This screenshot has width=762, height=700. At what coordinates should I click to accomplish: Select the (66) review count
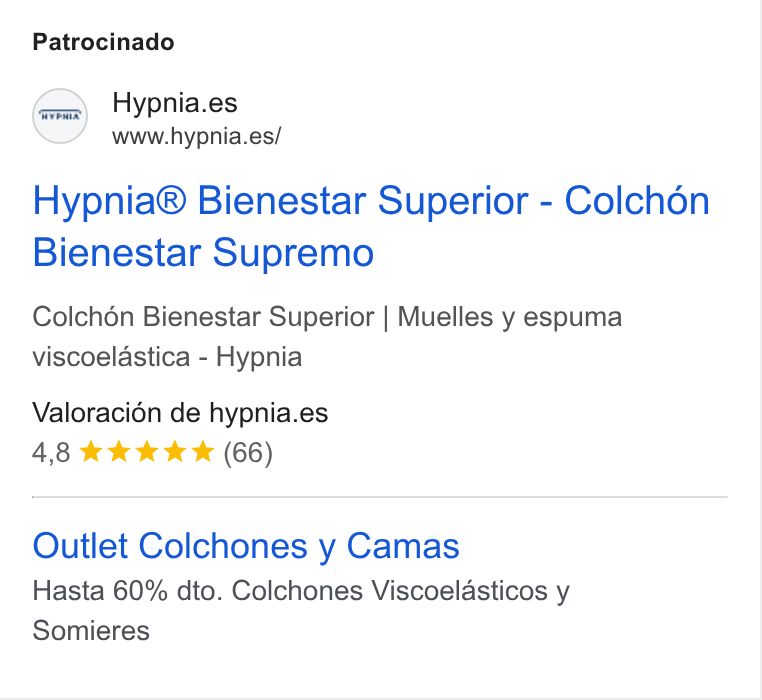[x=248, y=453]
